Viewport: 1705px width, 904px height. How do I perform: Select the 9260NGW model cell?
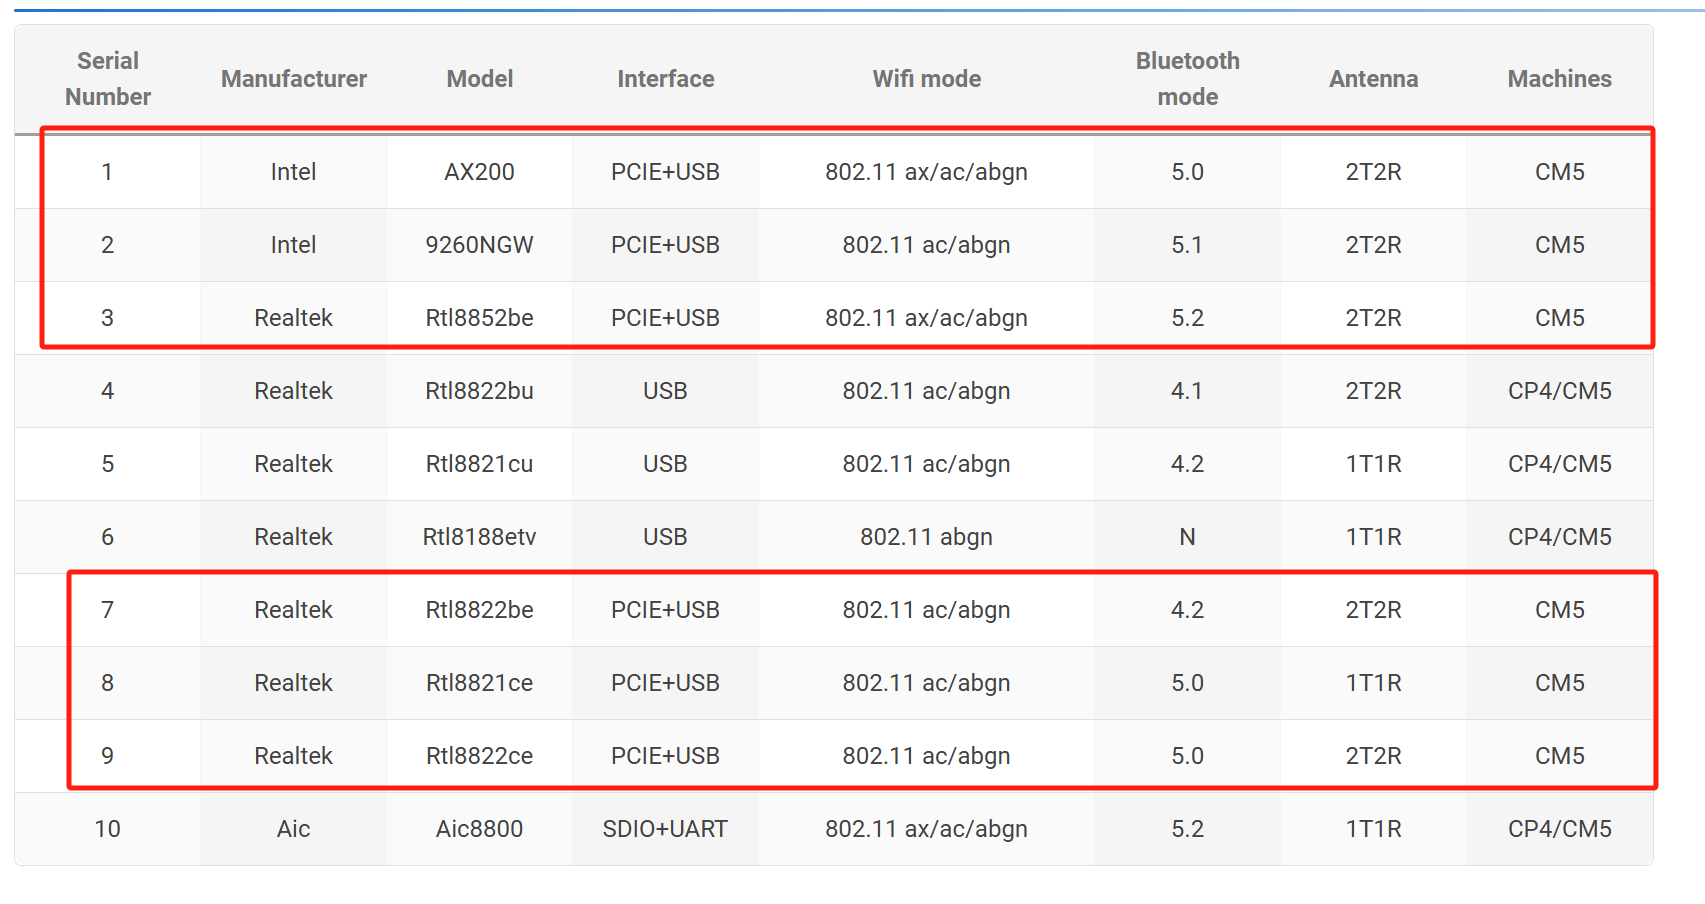coord(480,245)
